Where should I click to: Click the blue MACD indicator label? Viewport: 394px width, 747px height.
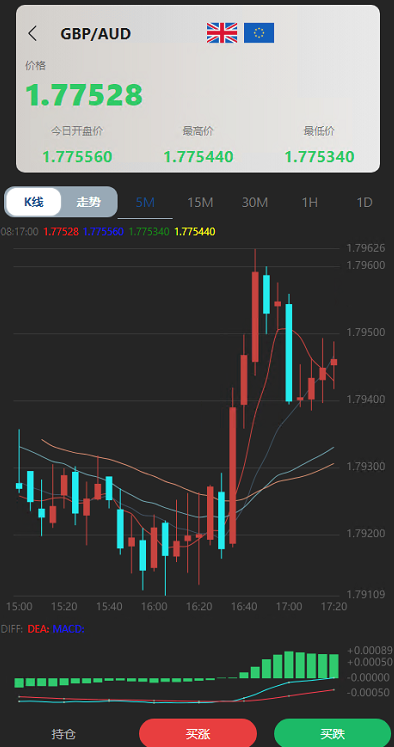[68, 629]
